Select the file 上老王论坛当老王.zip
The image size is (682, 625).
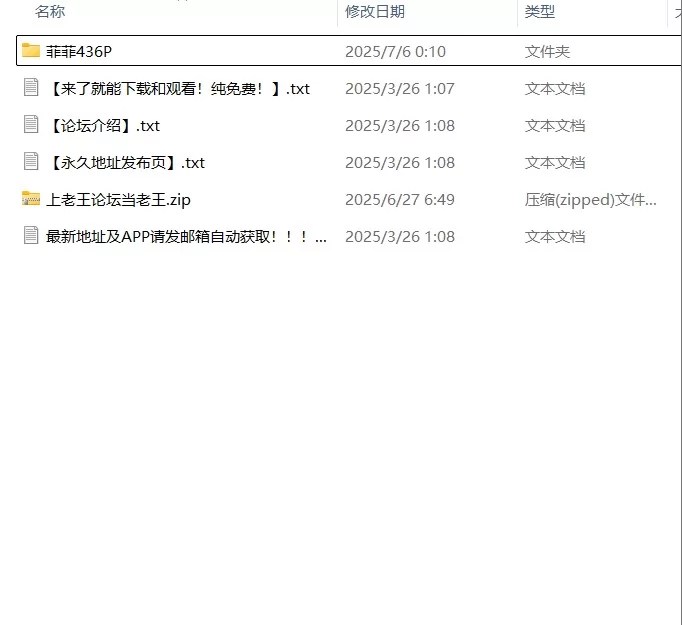tap(118, 200)
